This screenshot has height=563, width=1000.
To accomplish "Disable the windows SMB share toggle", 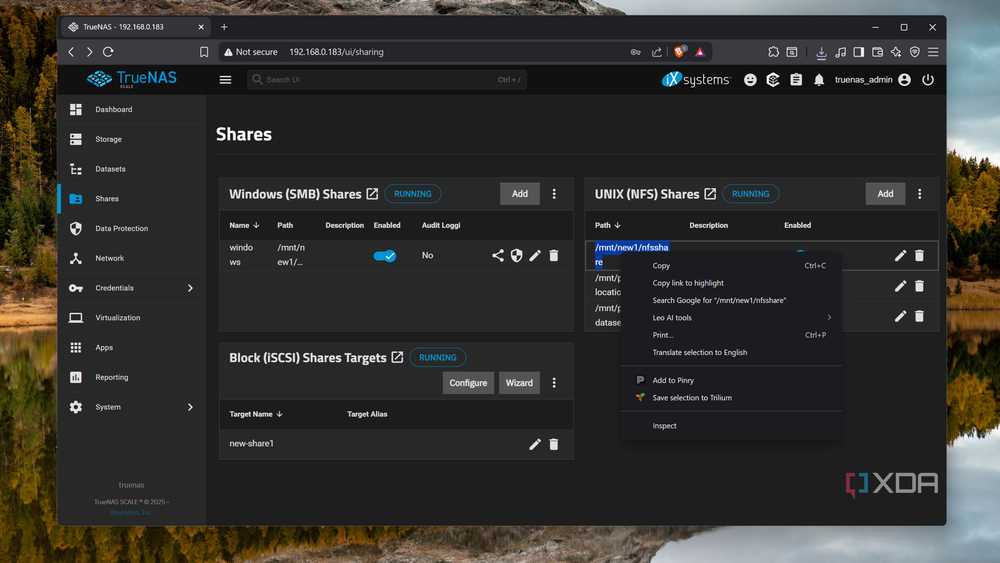I will (385, 256).
